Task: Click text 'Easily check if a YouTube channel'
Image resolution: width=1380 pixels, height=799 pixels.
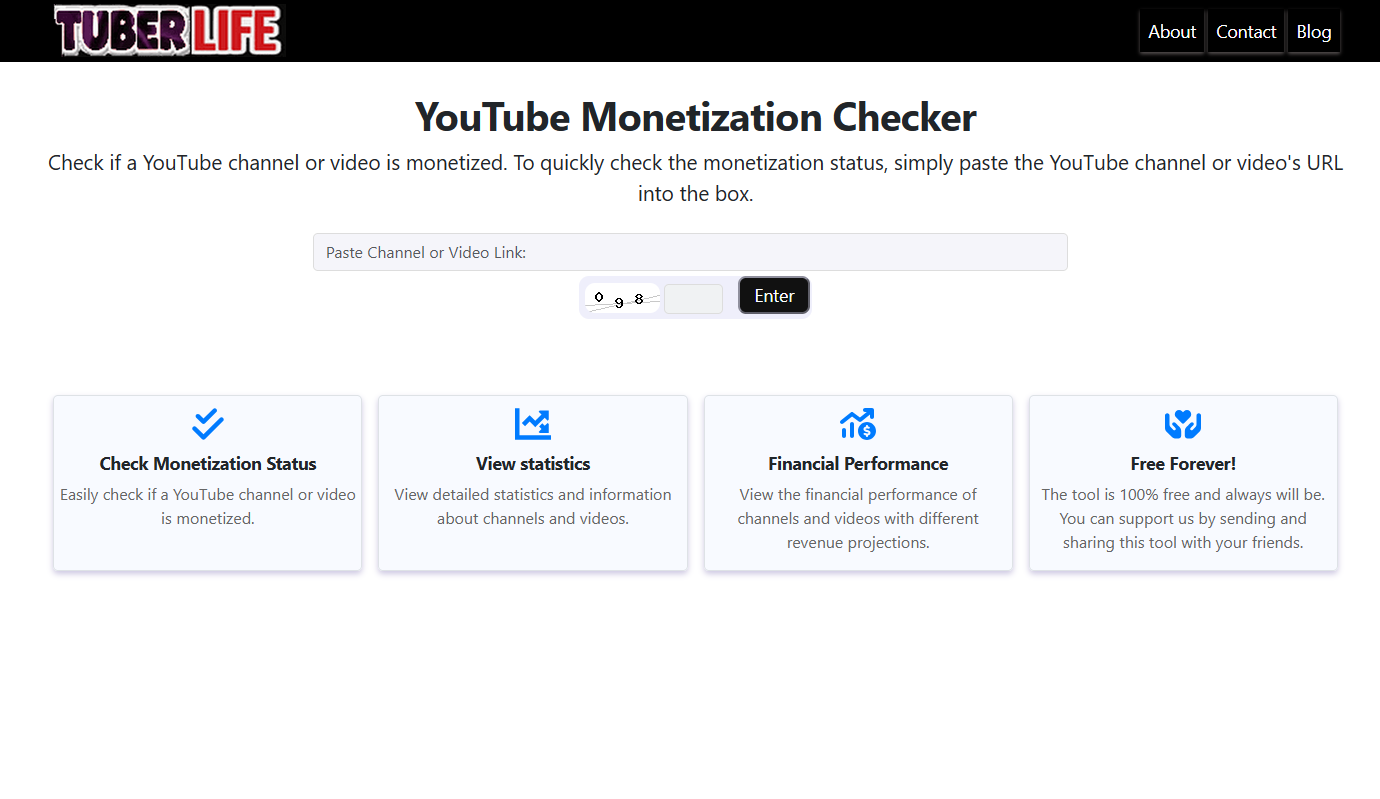Action: 176,494
